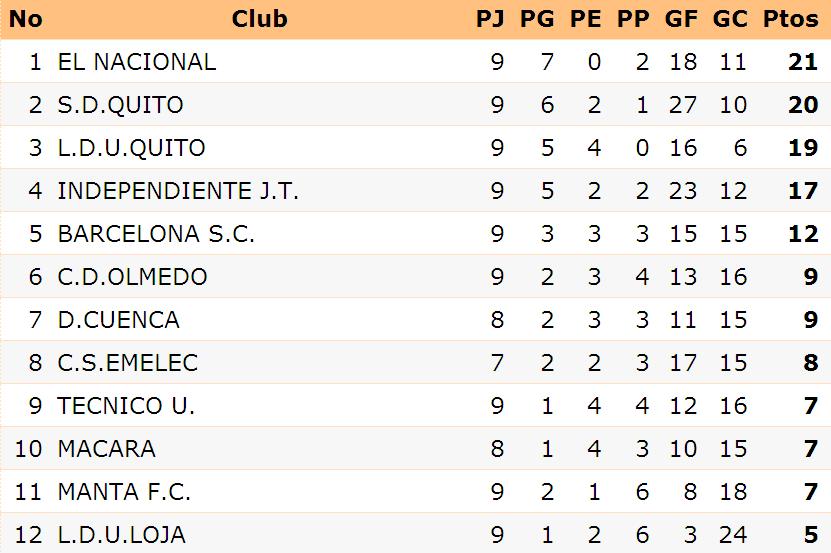Image resolution: width=831 pixels, height=553 pixels.
Task: Select the 21 points value for El Nacional
Action: (x=803, y=62)
